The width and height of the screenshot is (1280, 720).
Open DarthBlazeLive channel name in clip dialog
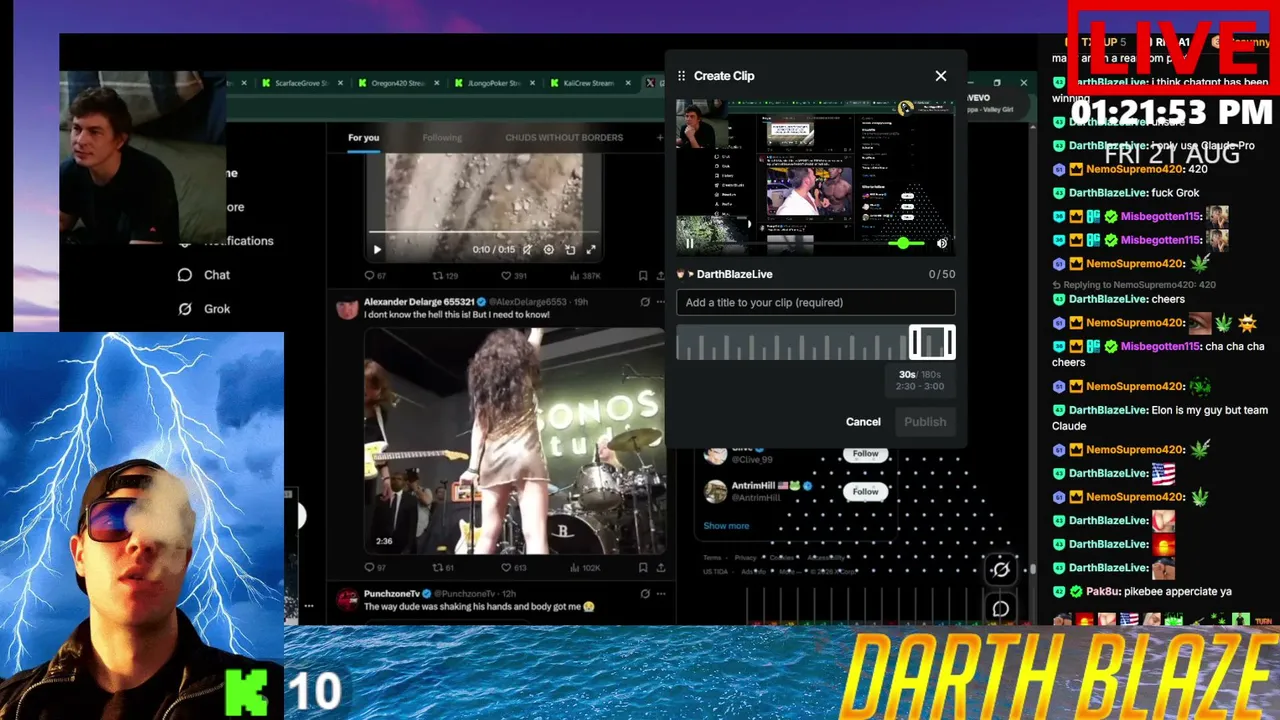click(x=734, y=274)
